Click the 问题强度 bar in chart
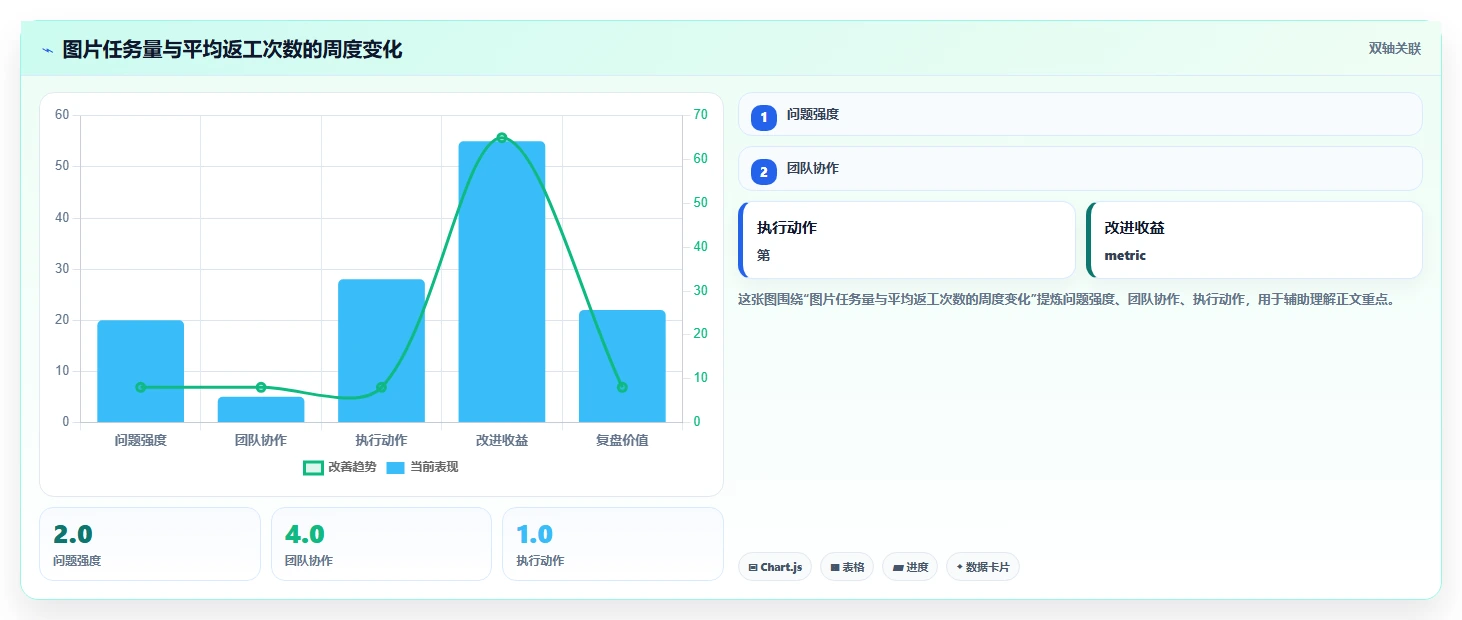Screen dimensions: 1462x620 pyautogui.click(x=141, y=371)
